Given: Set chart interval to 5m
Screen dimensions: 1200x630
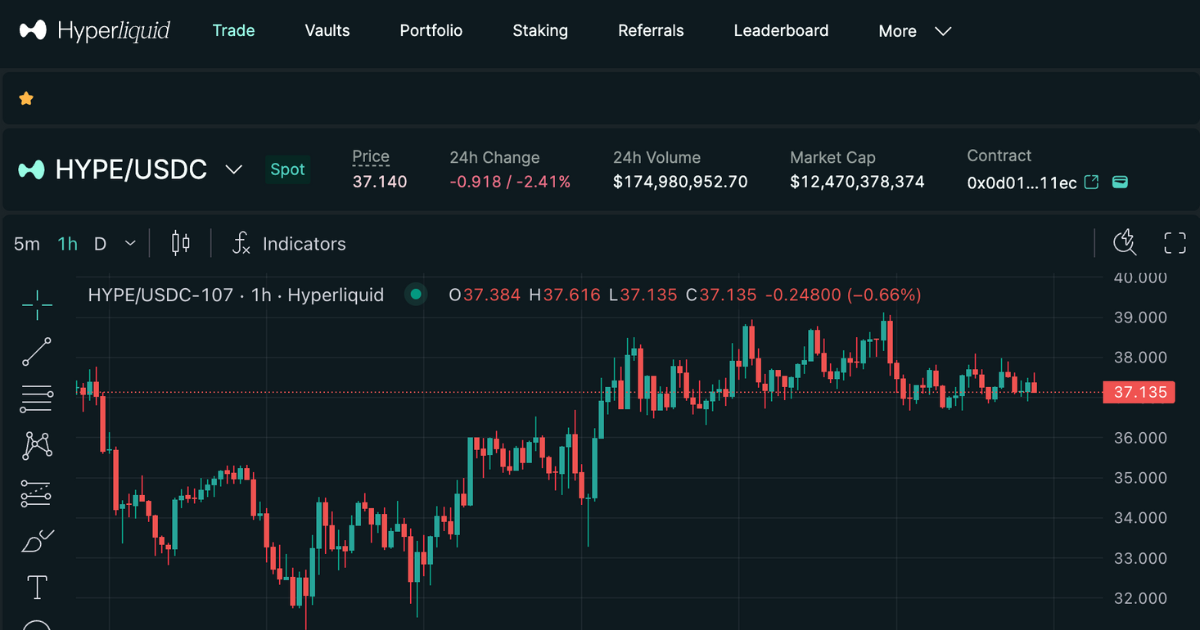Looking at the screenshot, I should click(x=27, y=243).
